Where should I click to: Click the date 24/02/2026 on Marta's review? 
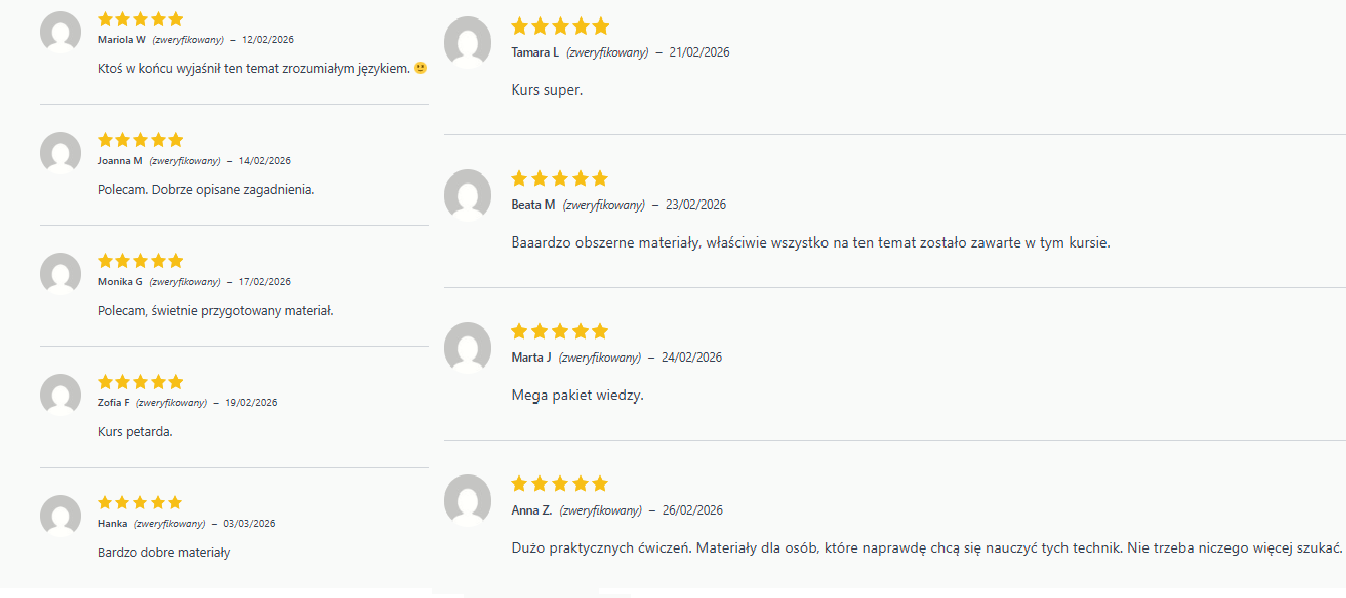(x=692, y=358)
